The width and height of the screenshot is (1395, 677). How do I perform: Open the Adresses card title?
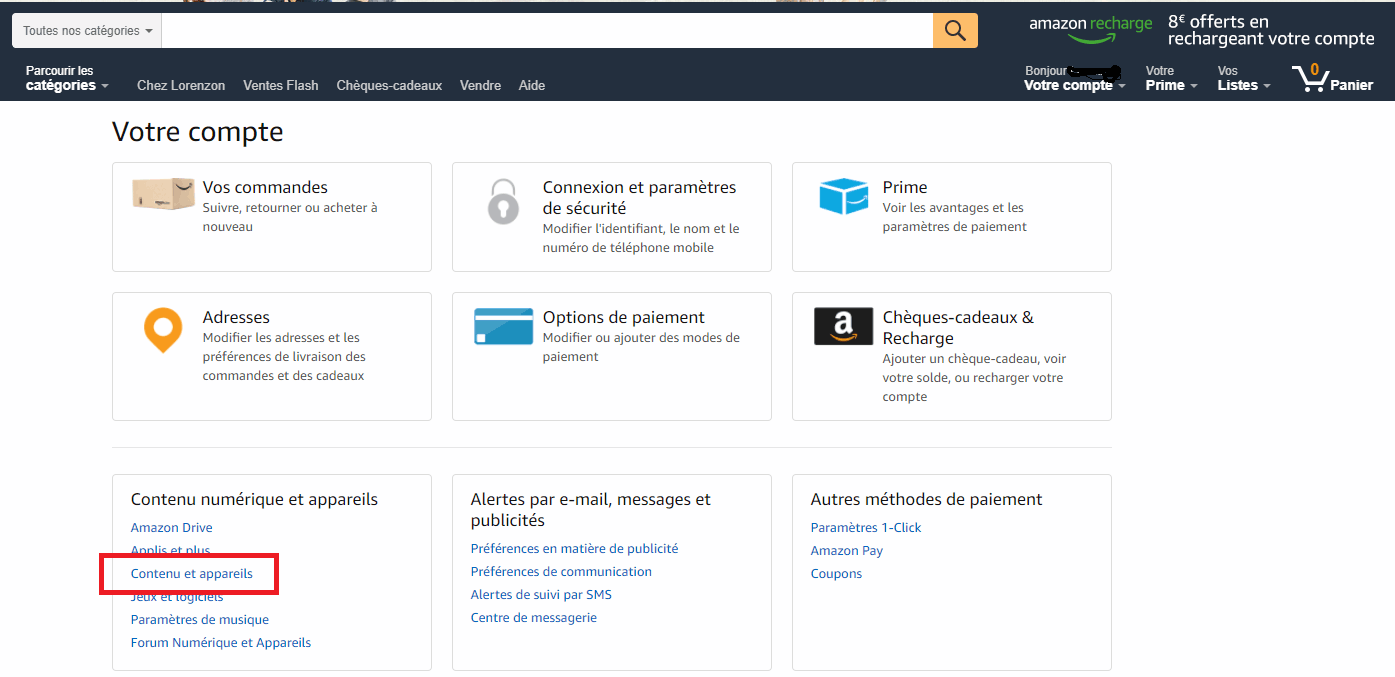point(236,317)
